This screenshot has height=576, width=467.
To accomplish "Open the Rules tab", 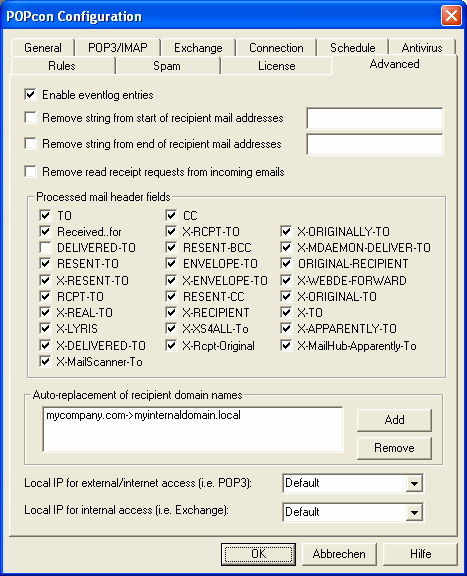I will [x=62, y=66].
